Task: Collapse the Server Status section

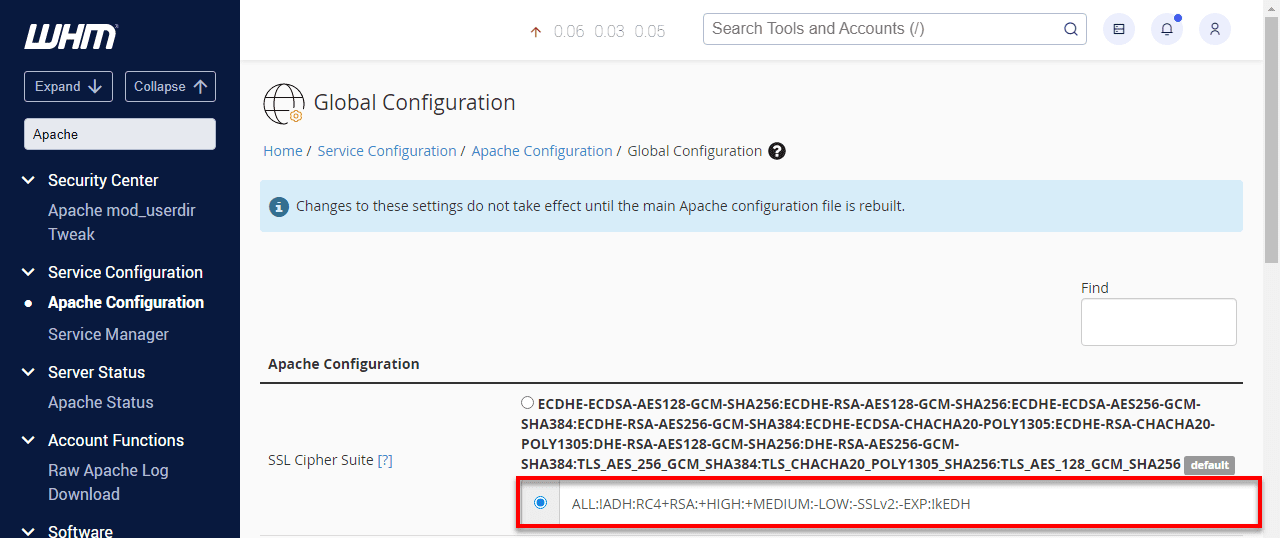Action: (x=29, y=372)
